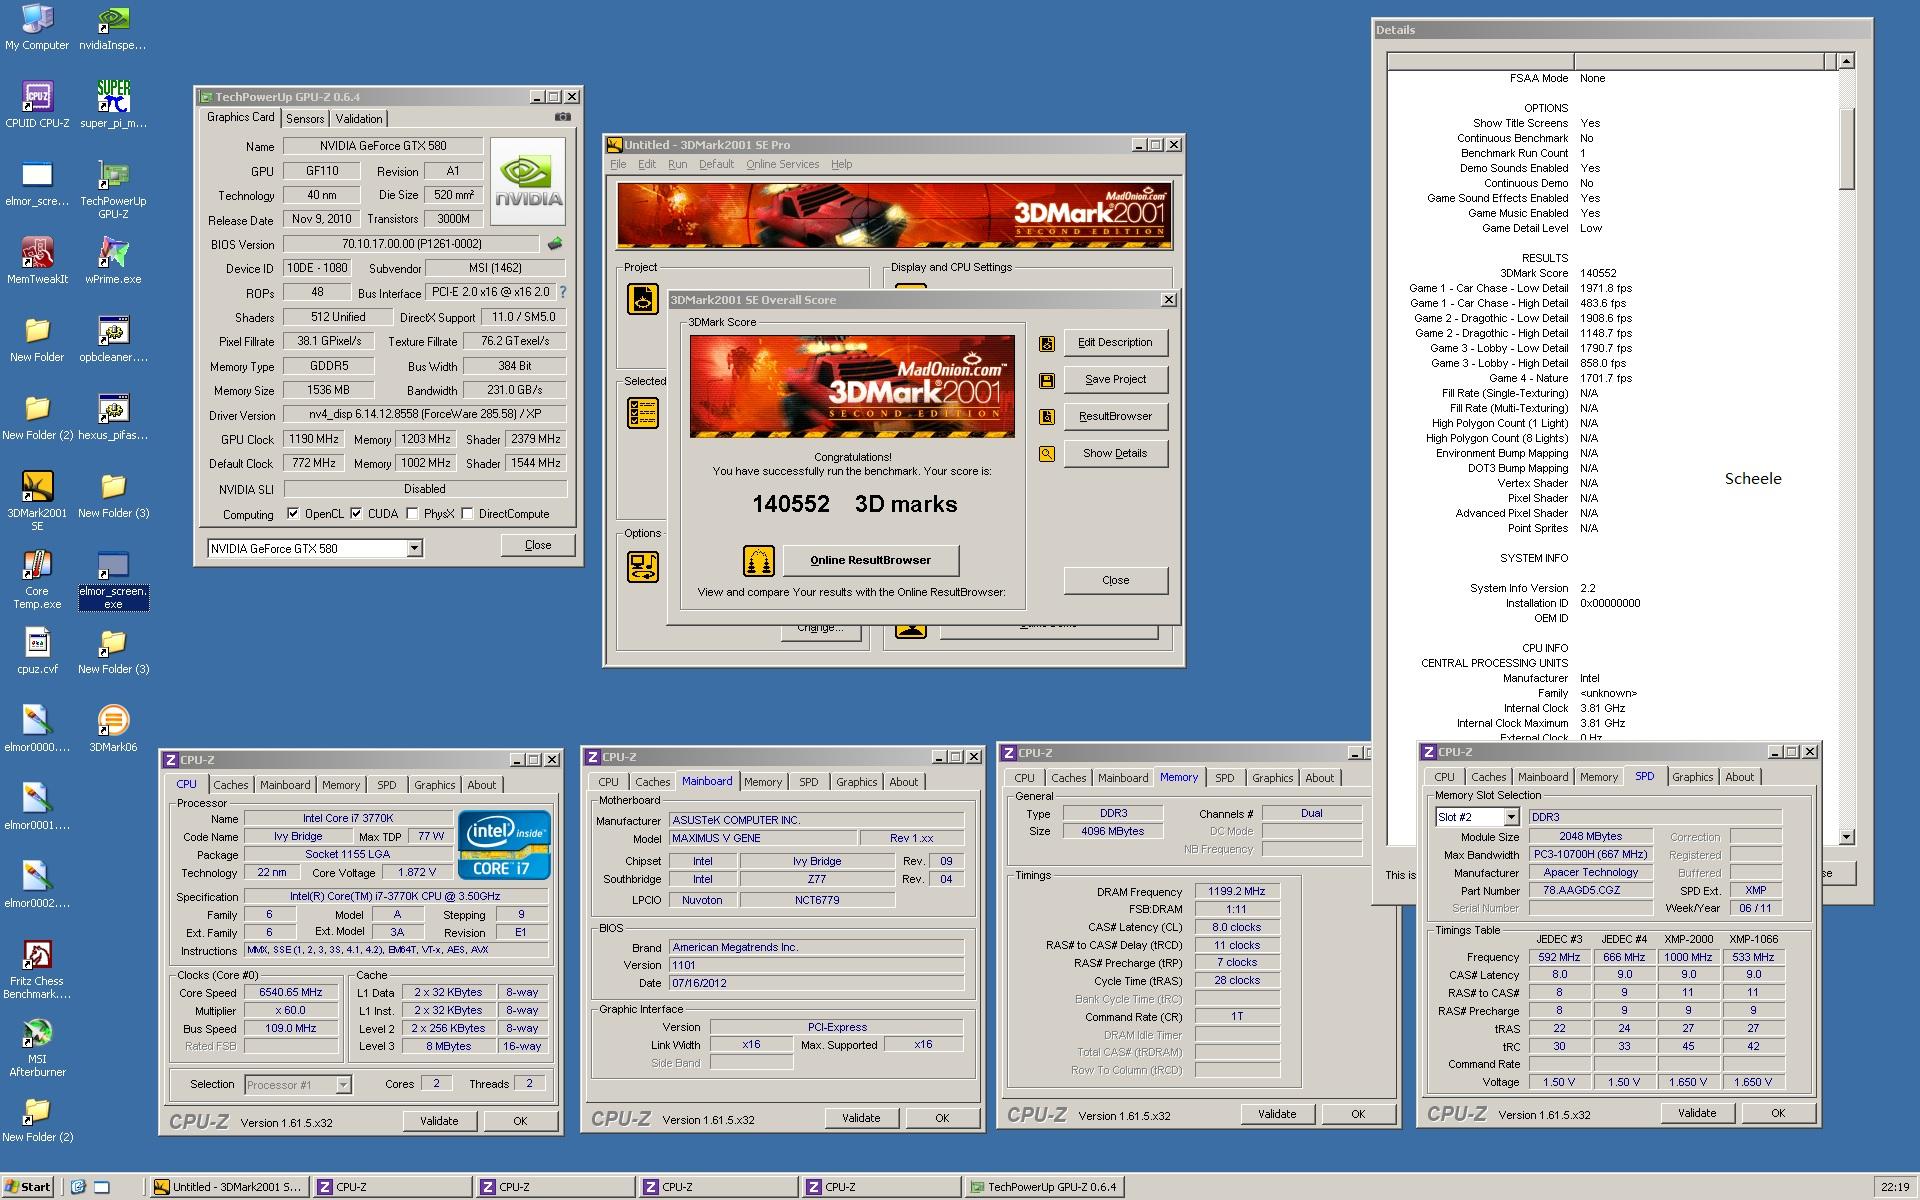Switch to 3DMark2001 taskbar button
The height and width of the screenshot is (1200, 1920).
pos(229,1187)
